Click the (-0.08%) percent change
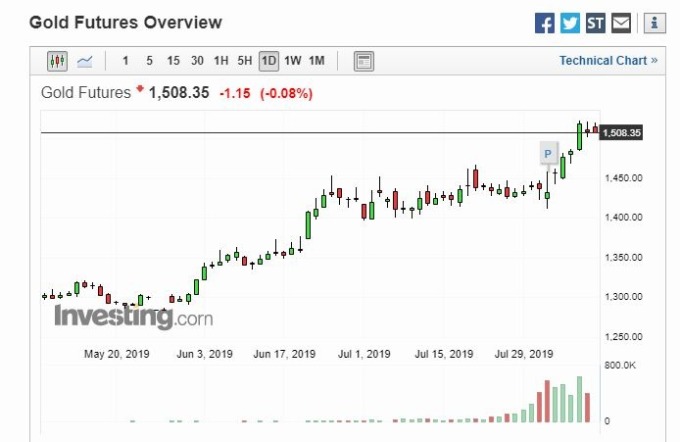 [286, 93]
